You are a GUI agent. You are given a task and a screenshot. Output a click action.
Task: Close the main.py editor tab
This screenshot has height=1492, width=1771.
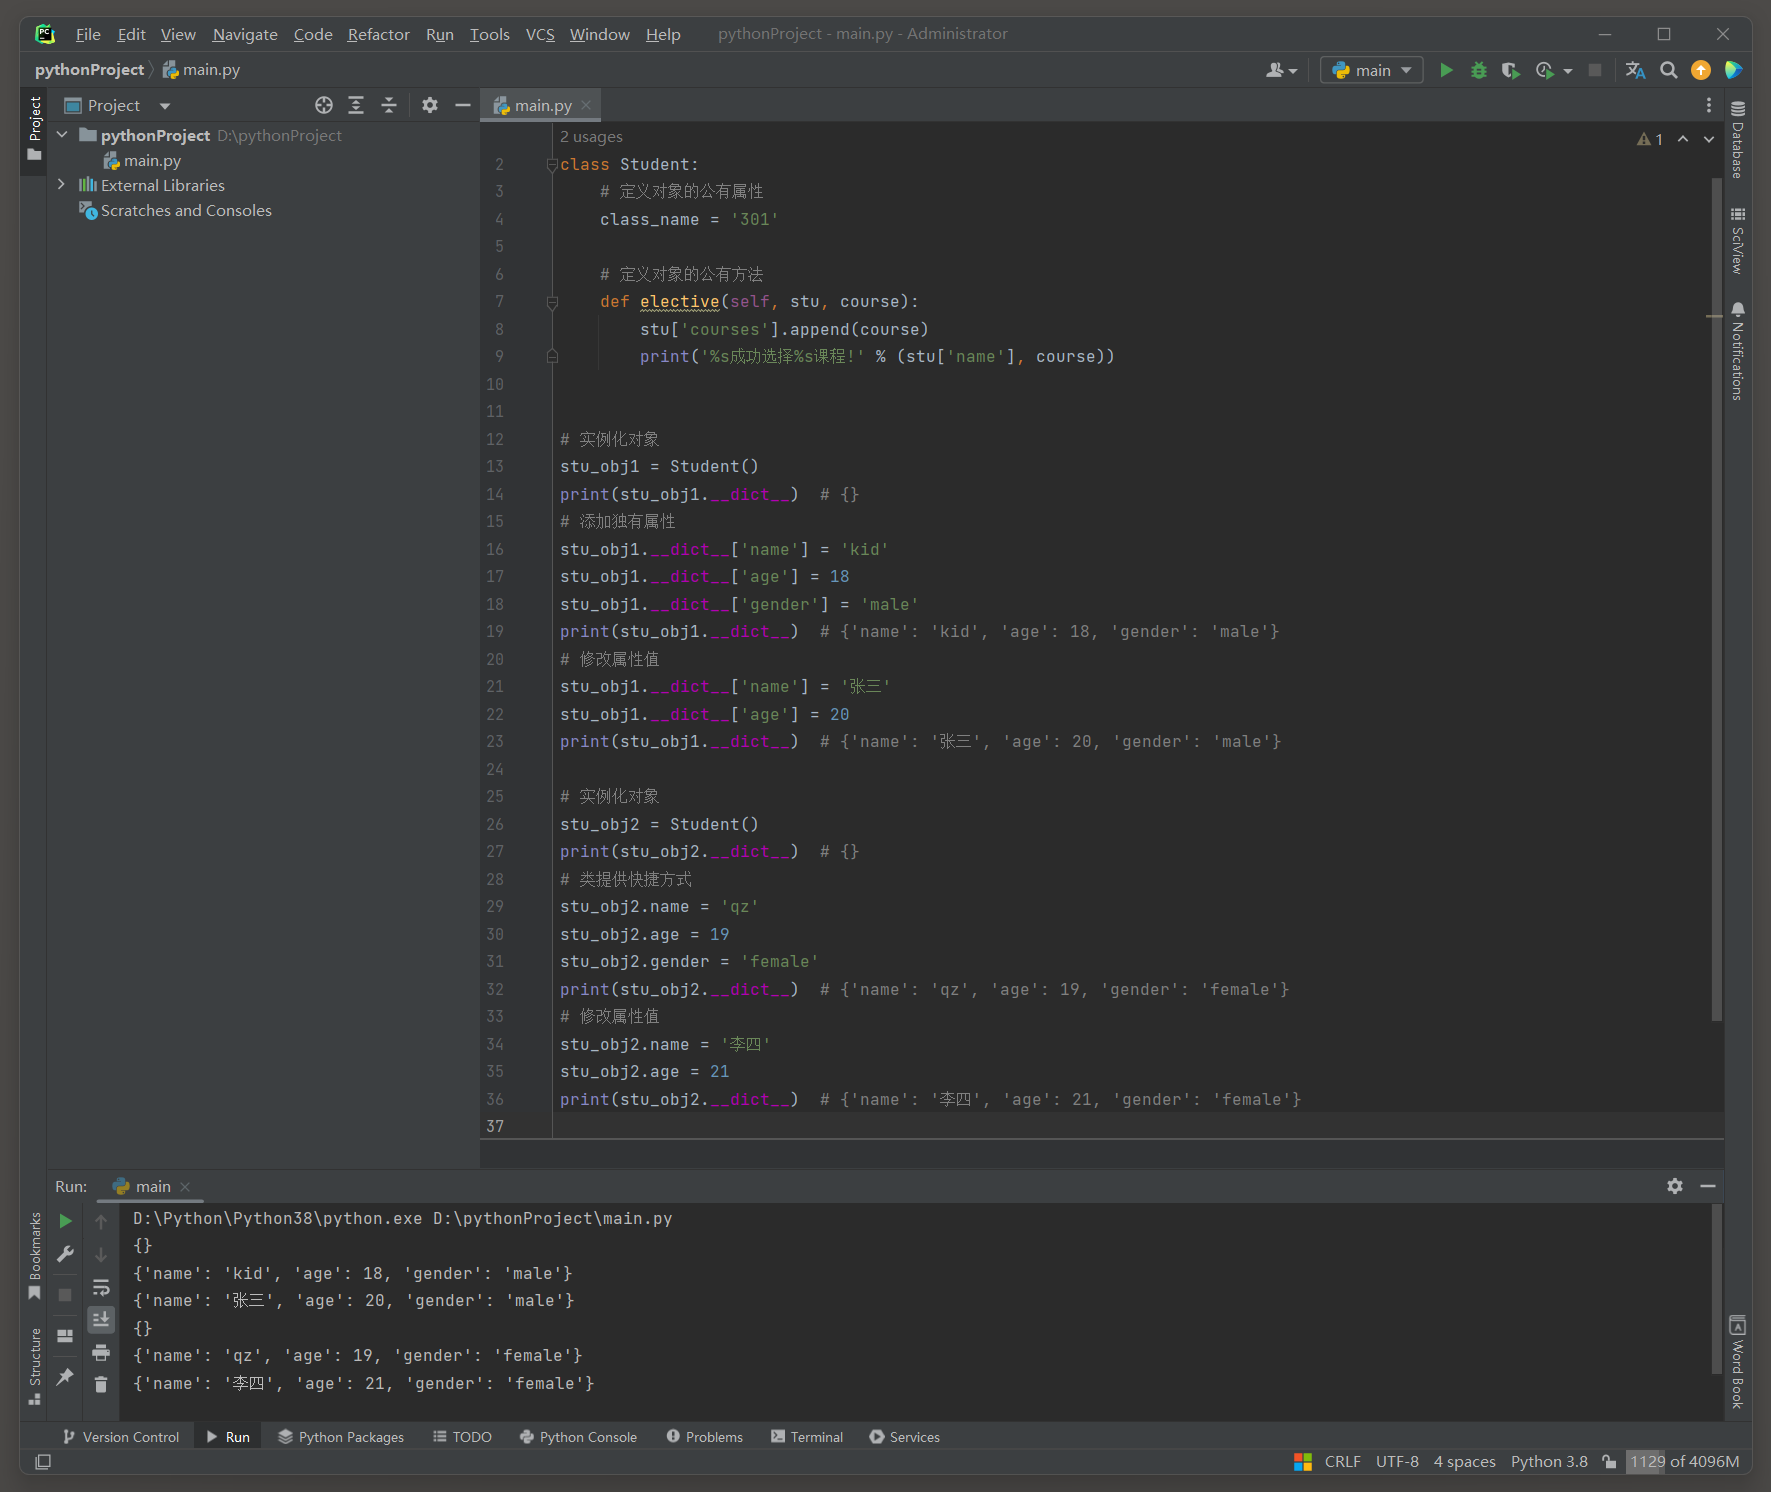(x=586, y=105)
